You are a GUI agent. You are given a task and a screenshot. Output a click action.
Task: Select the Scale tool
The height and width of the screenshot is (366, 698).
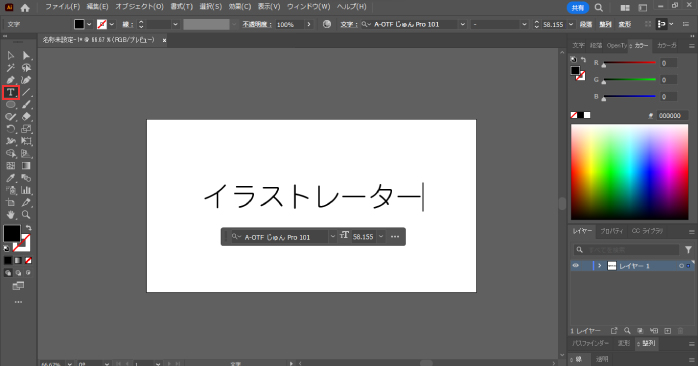(x=26, y=129)
